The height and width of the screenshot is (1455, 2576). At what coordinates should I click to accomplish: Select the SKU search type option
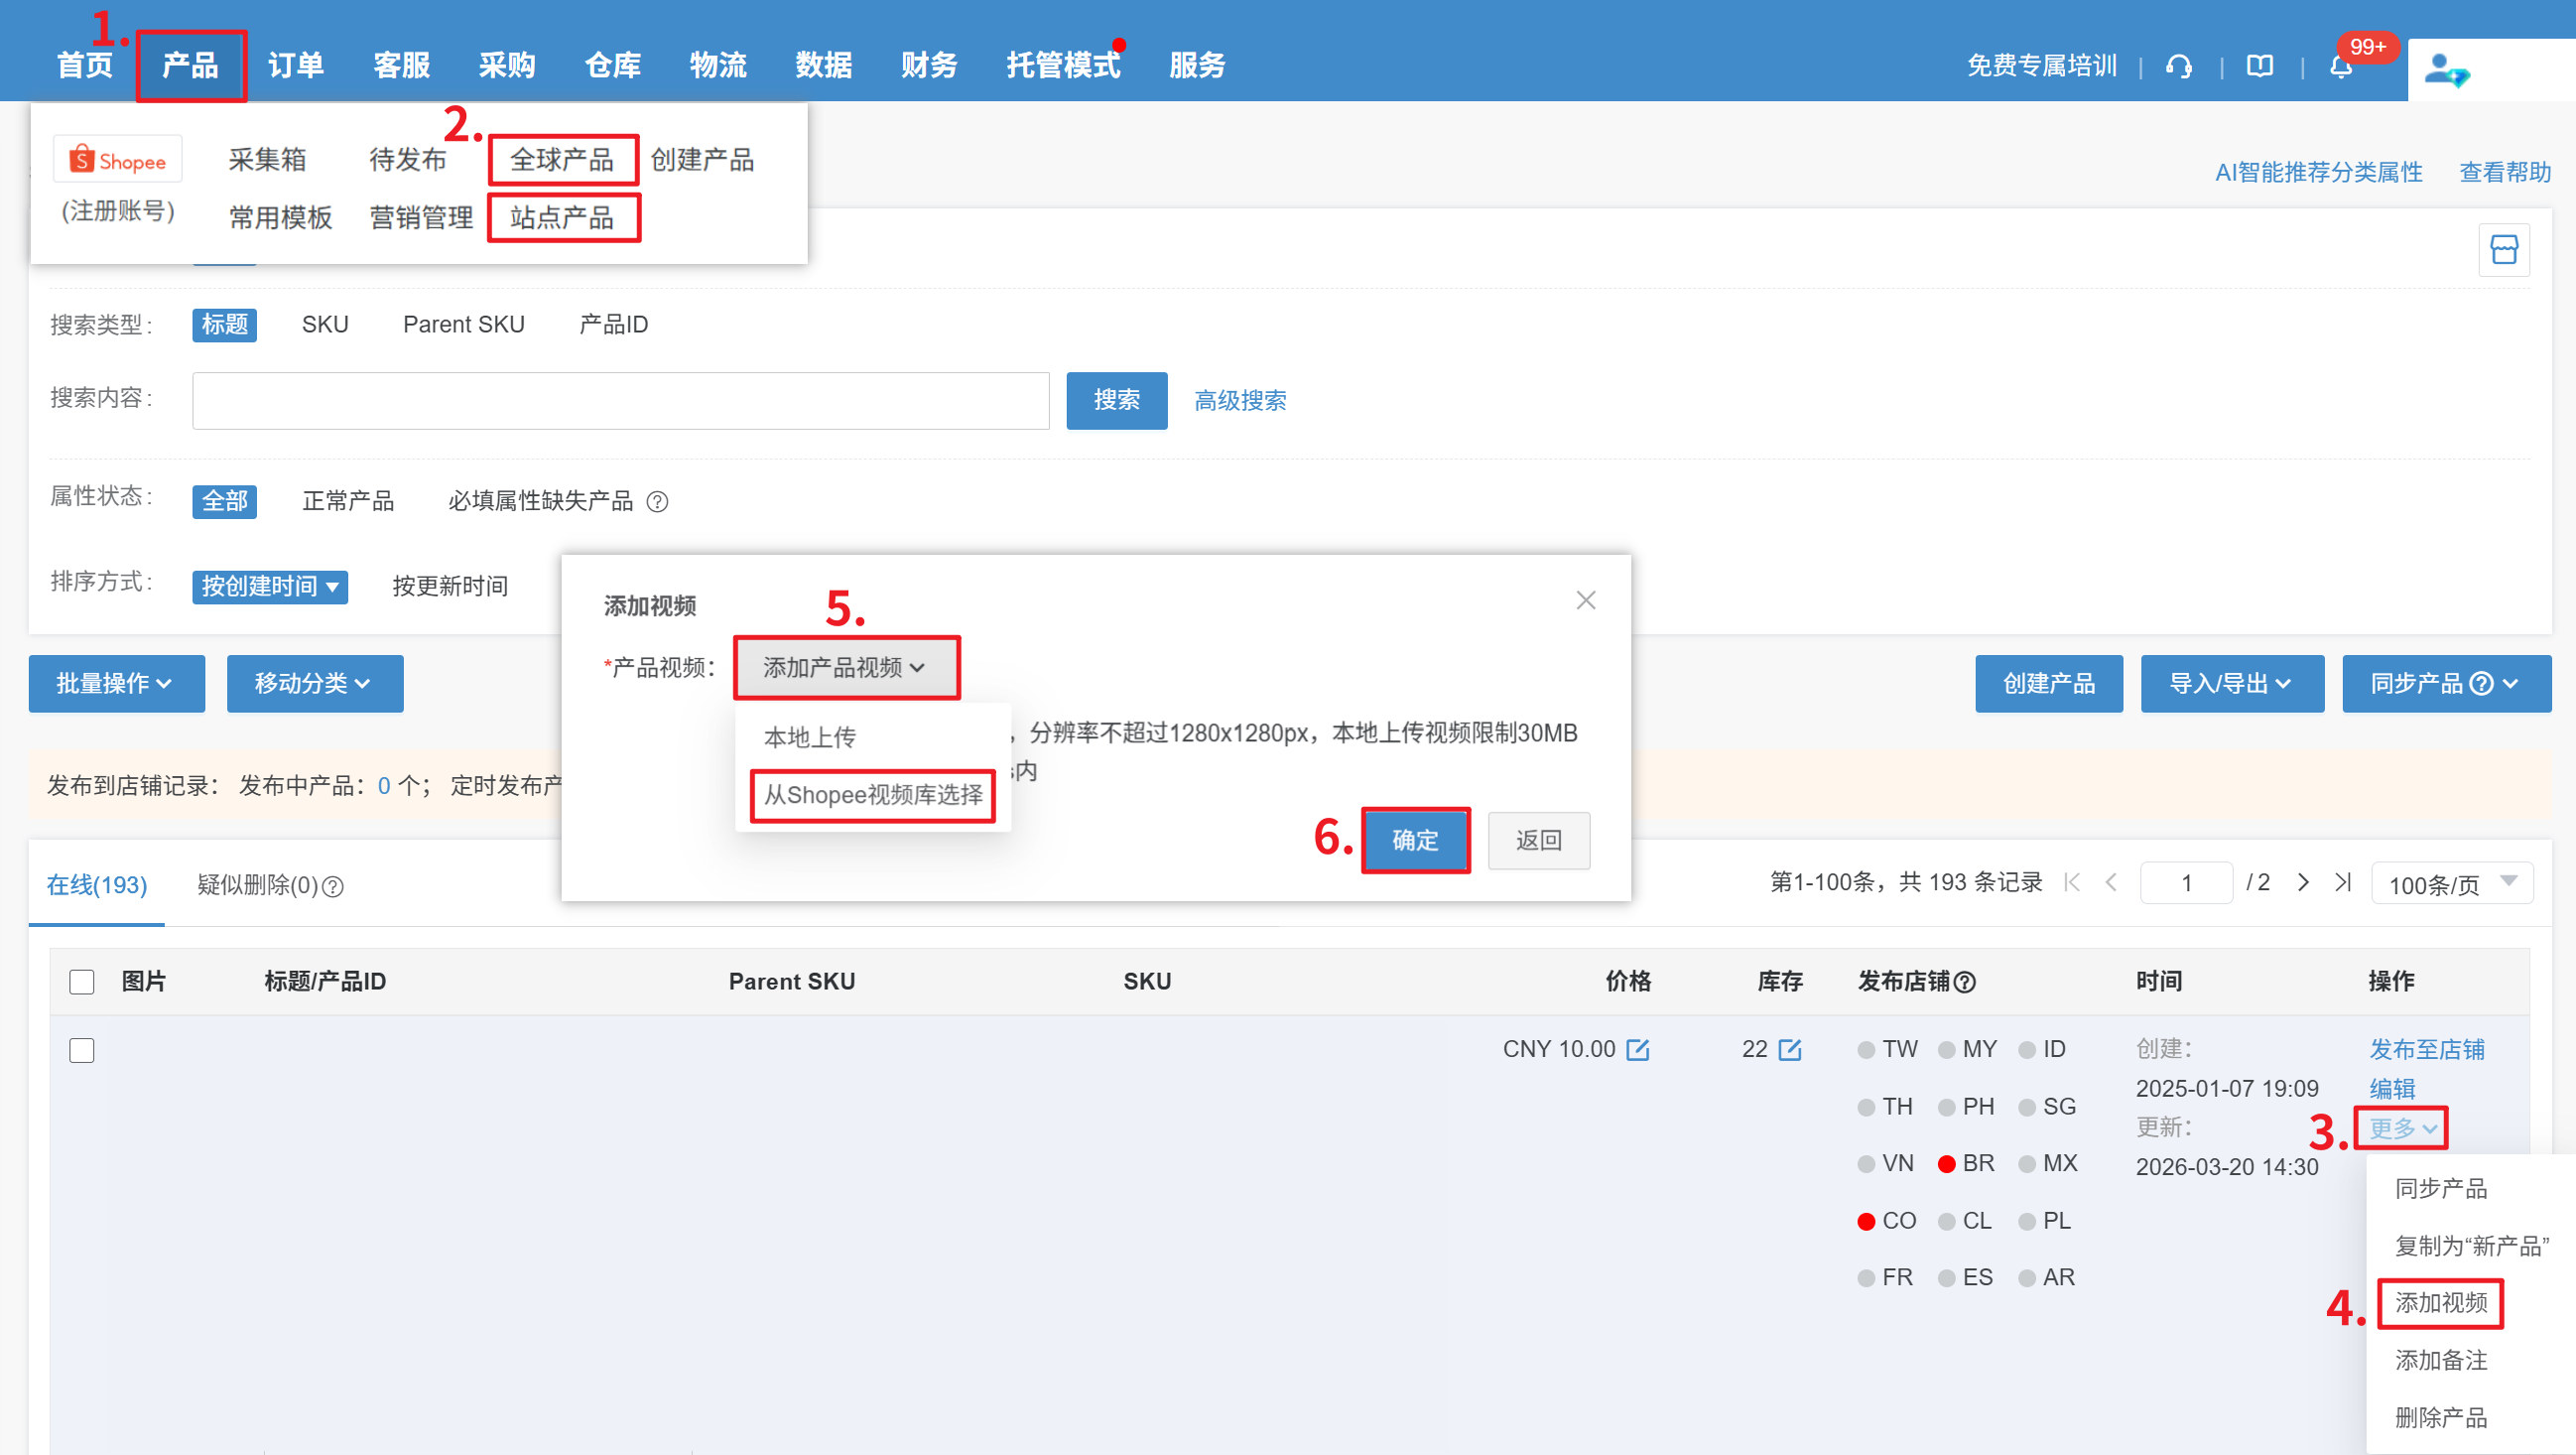325,324
